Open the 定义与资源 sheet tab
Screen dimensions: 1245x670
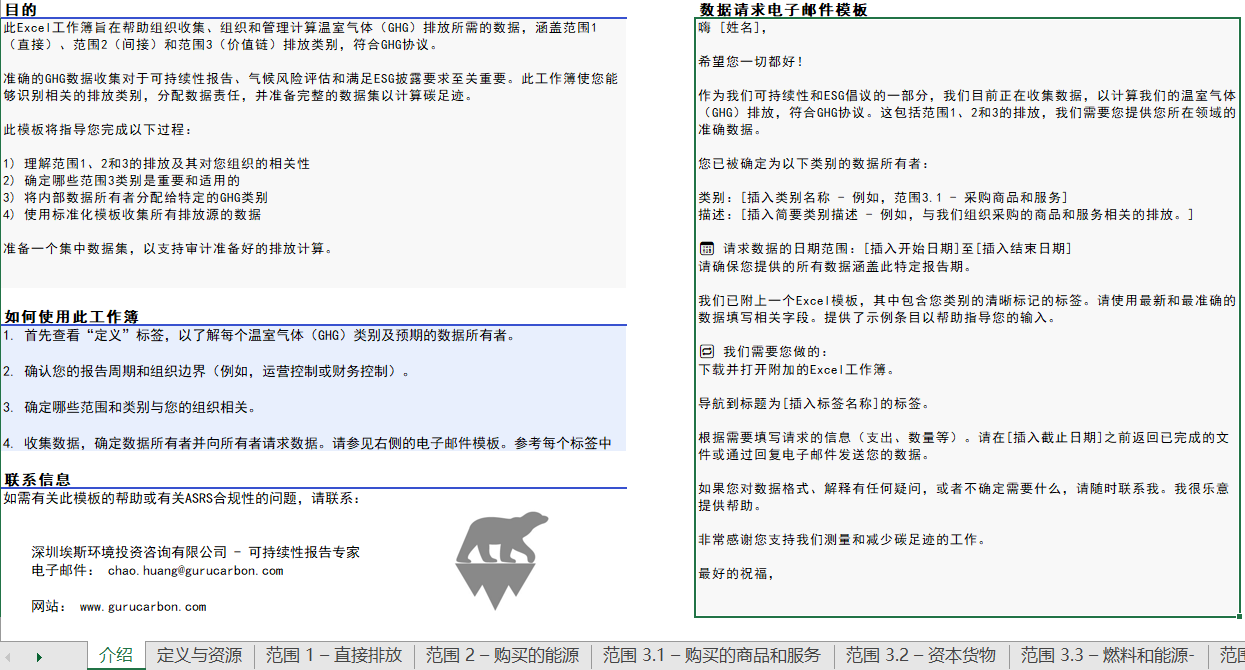coord(199,655)
